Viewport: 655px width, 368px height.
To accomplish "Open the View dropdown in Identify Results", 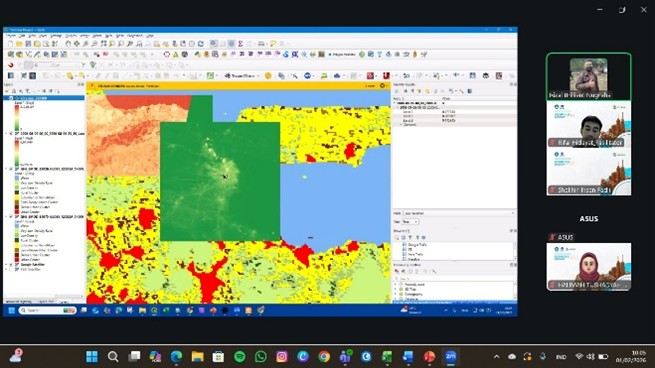I will [x=410, y=221].
